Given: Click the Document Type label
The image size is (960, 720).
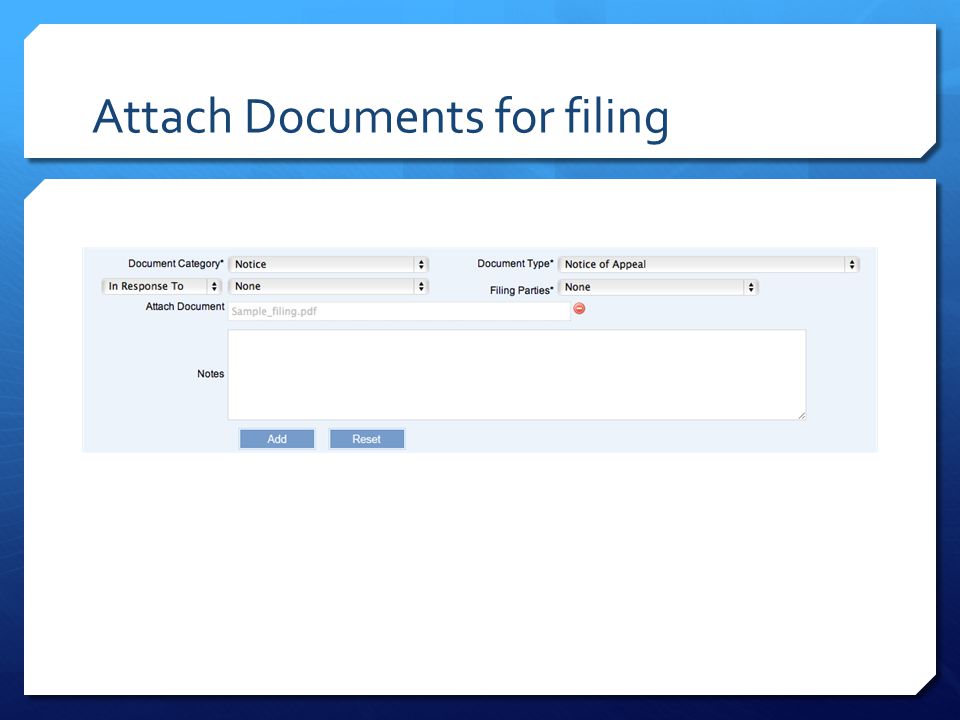Looking at the screenshot, I should tap(515, 264).
